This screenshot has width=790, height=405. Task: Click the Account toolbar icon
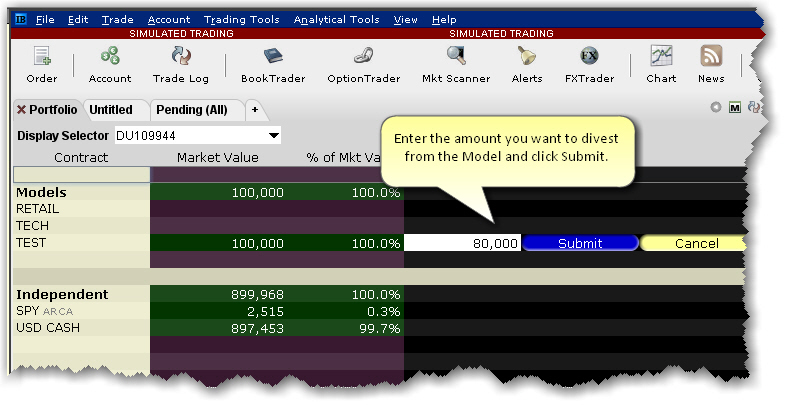pos(109,64)
